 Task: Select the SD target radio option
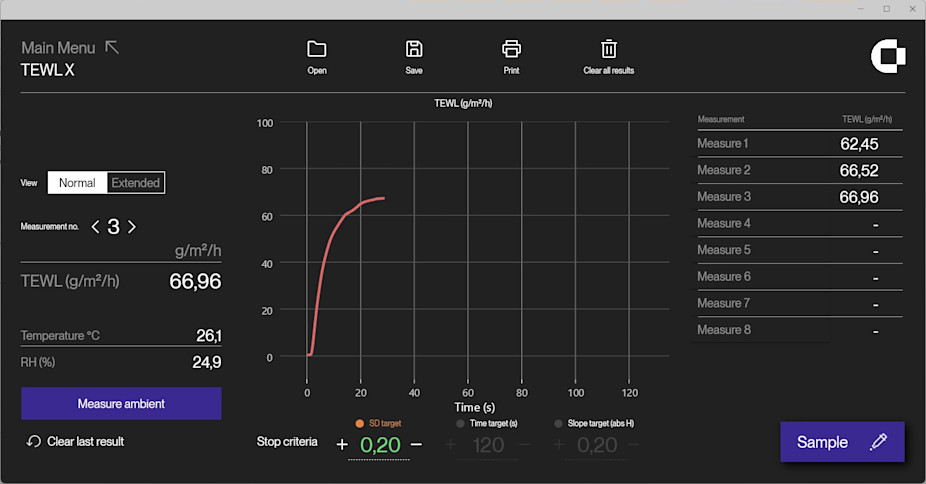[x=359, y=423]
